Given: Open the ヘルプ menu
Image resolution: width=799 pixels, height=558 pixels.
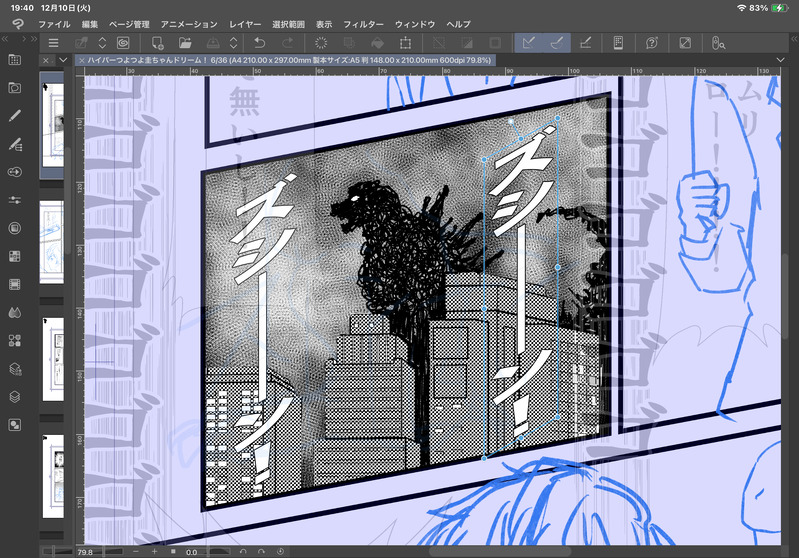Looking at the screenshot, I should tap(459, 24).
